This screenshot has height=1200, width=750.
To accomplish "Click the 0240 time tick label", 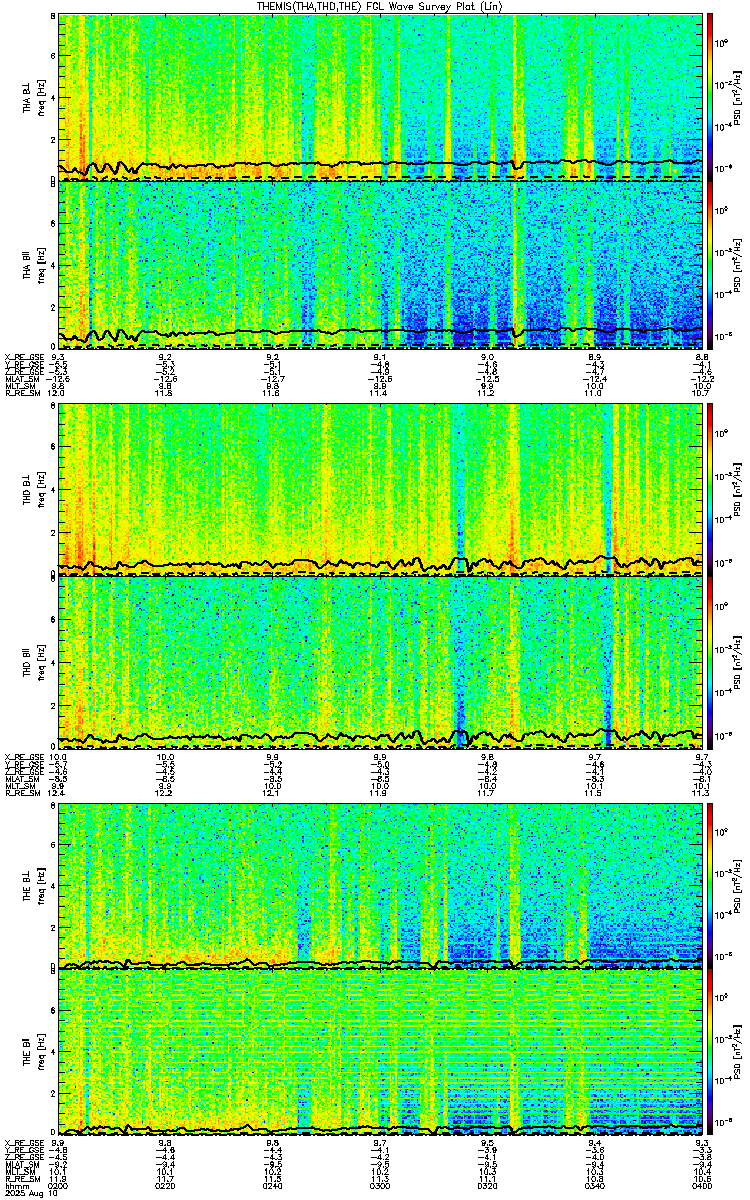I will pos(273,1185).
